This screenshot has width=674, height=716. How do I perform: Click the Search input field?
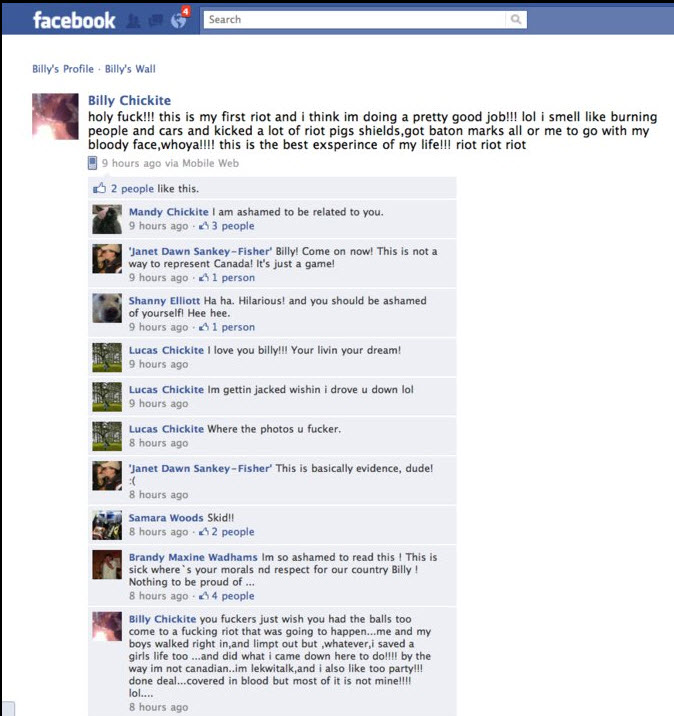click(x=354, y=19)
